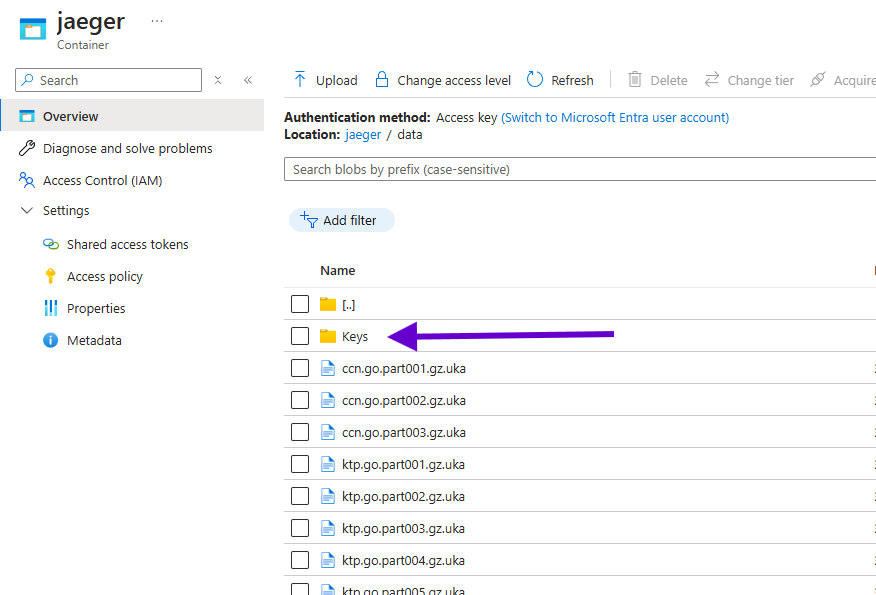Click the Access Control (IAM) people icon

pos(27,180)
